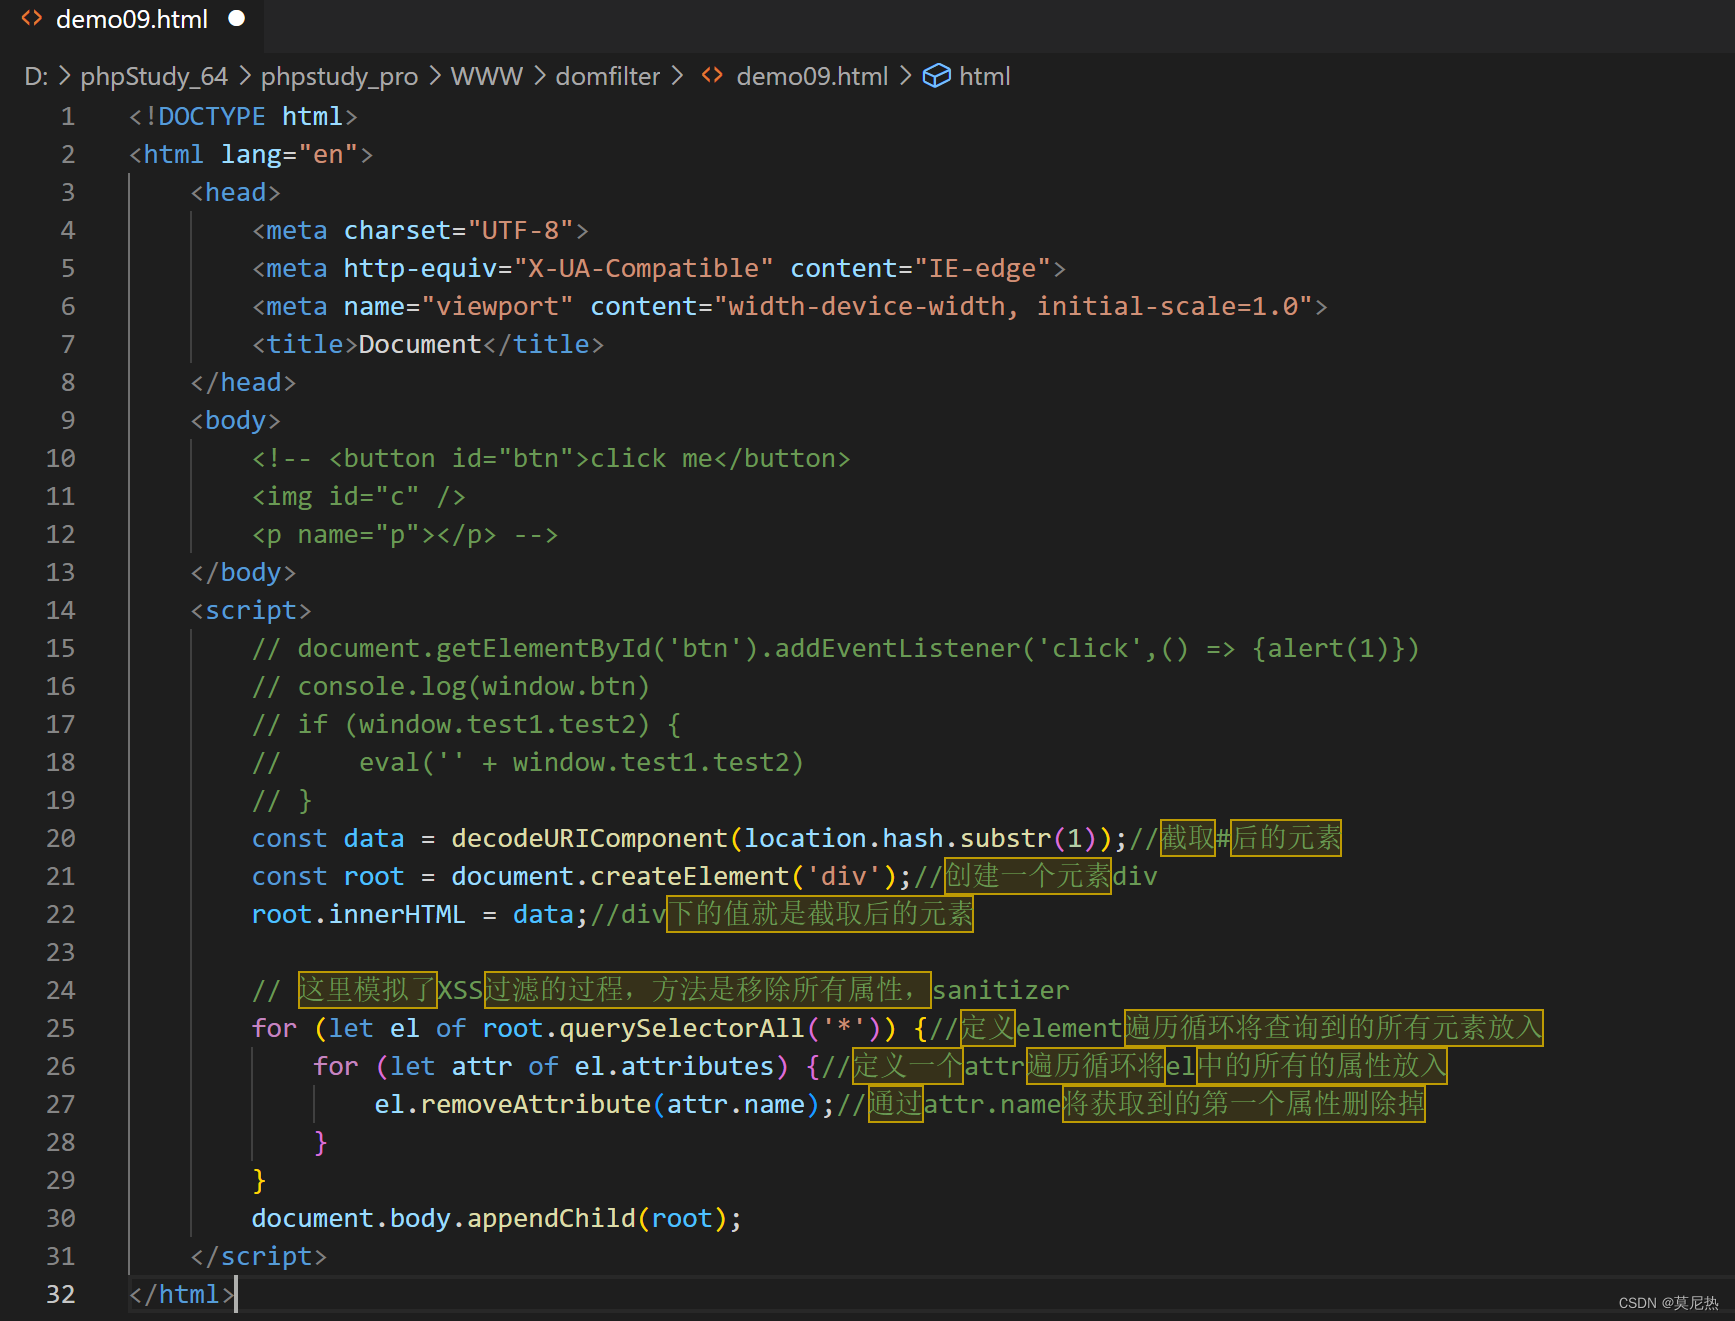Screen dimensions: 1735x1321
Task: Click 'querySelectorAll' on line 25
Action: tap(681, 1029)
